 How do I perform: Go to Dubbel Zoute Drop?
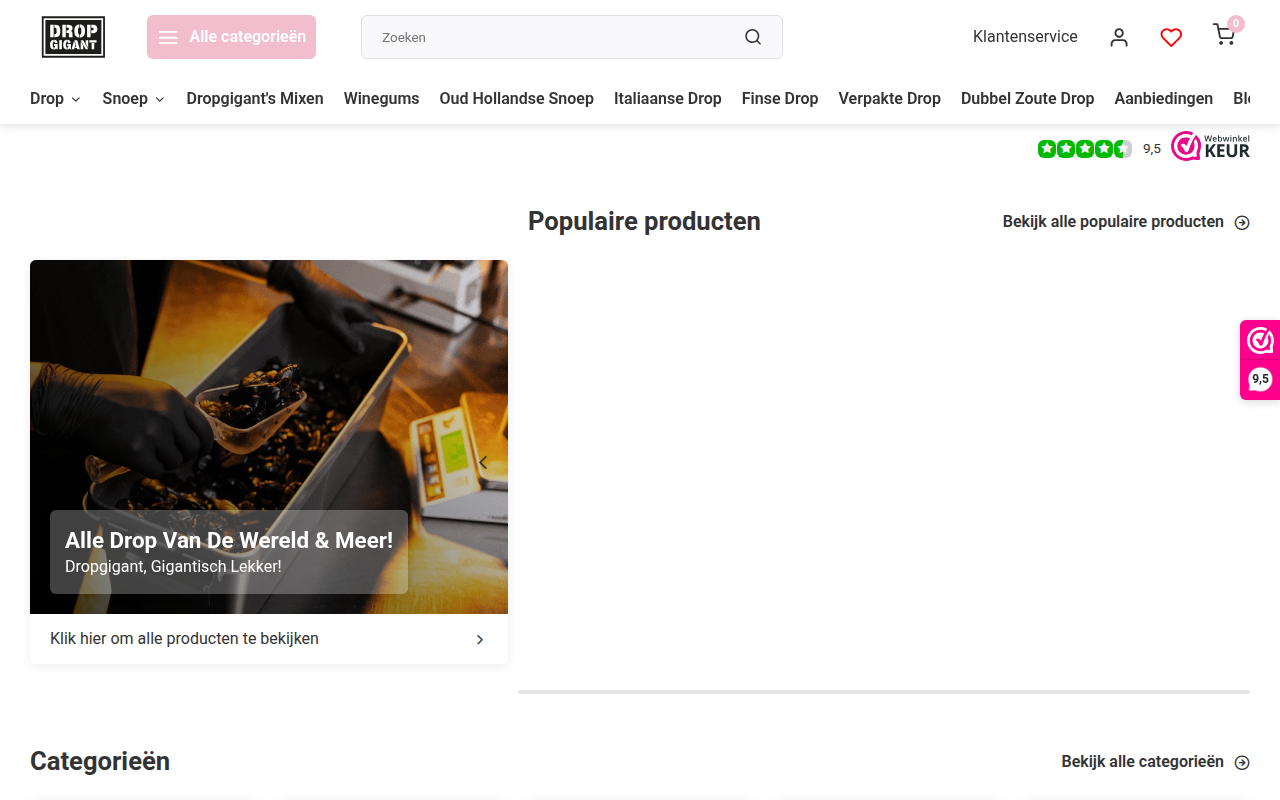point(1027,98)
